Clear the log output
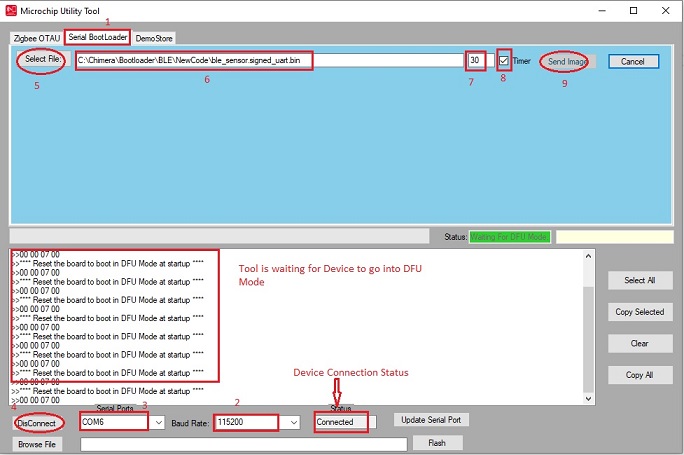 (x=640, y=343)
